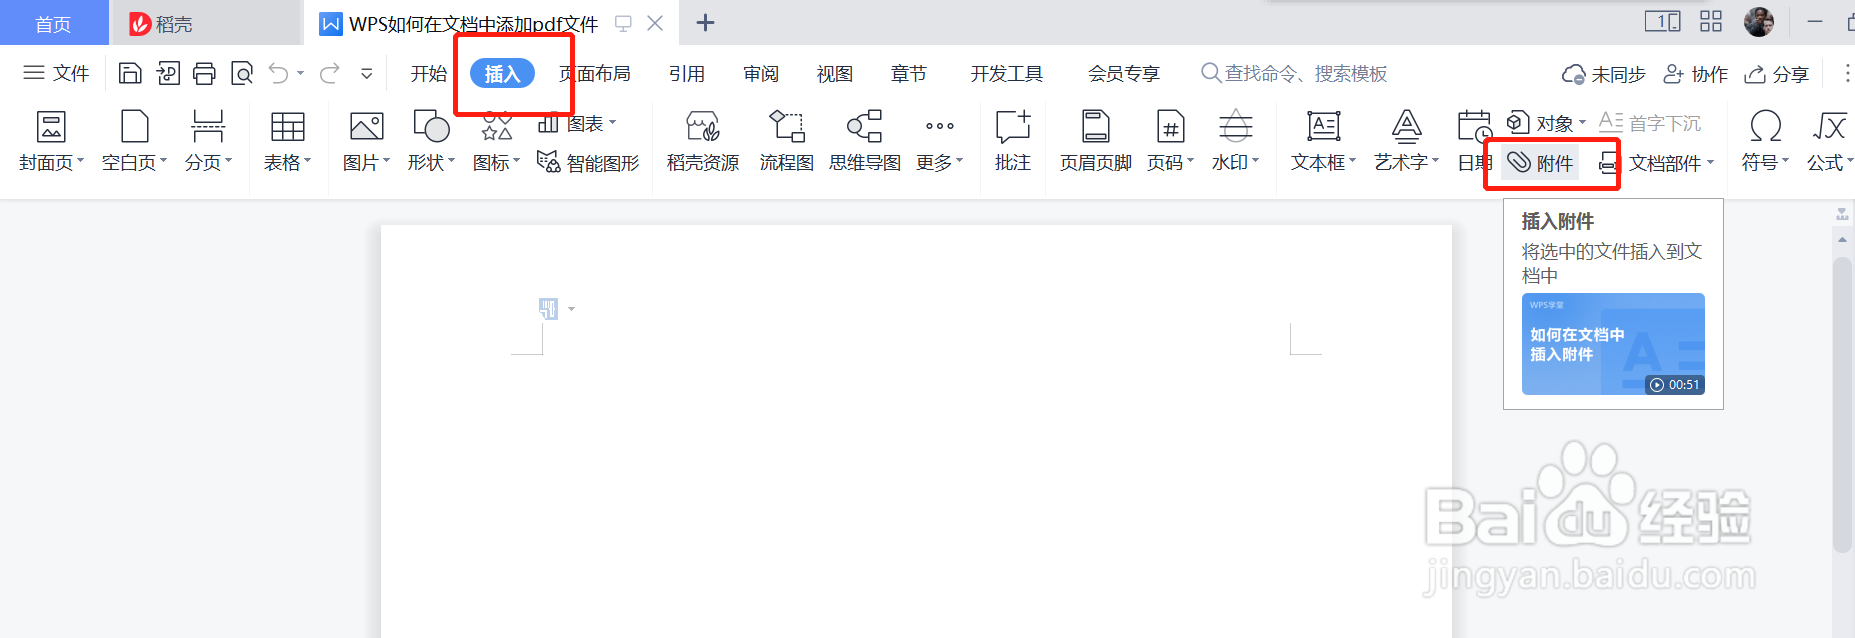This screenshot has width=1855, height=638.
Task: Switch to the 视图 tab
Action: tap(835, 73)
